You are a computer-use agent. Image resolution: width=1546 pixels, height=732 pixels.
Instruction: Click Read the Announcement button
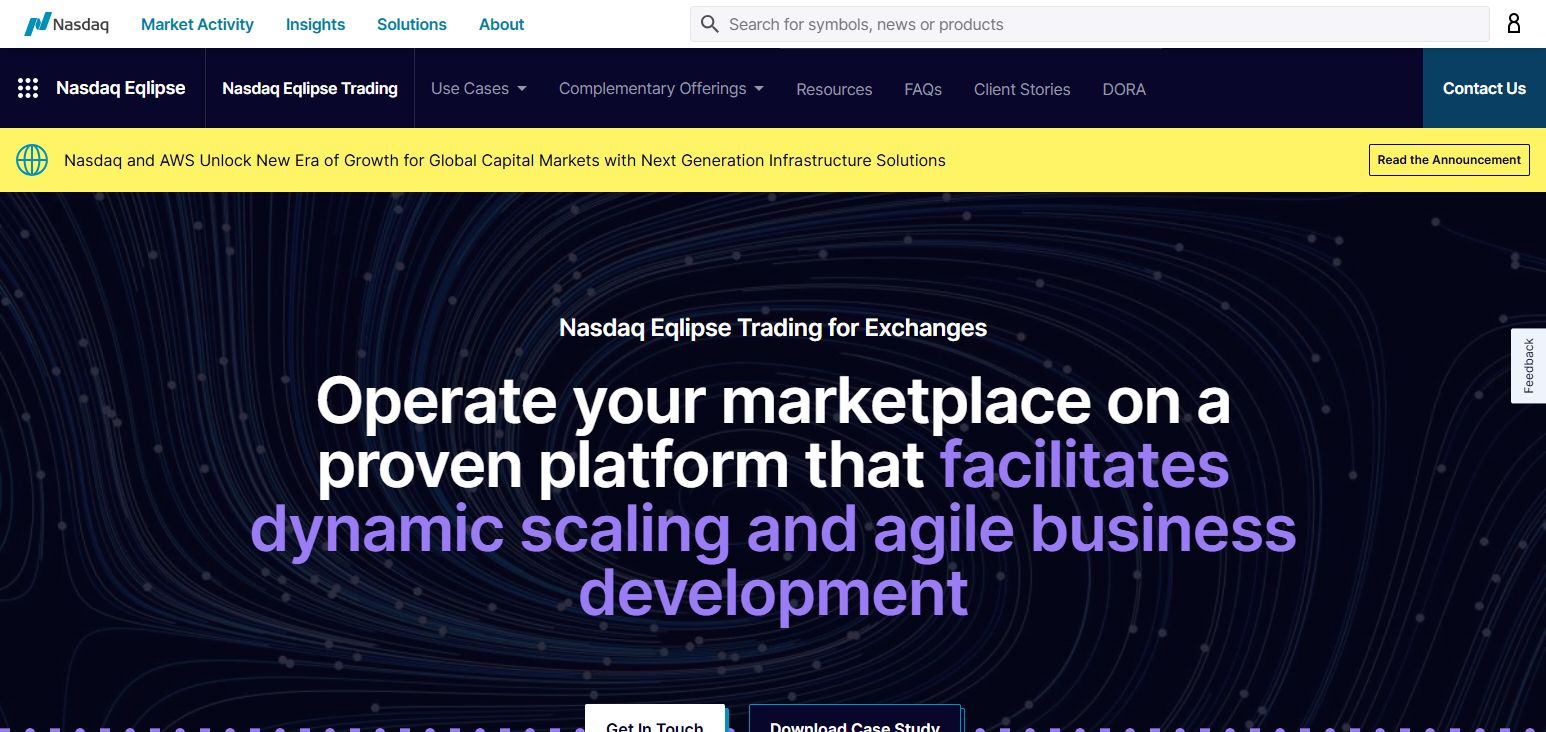pyautogui.click(x=1449, y=160)
